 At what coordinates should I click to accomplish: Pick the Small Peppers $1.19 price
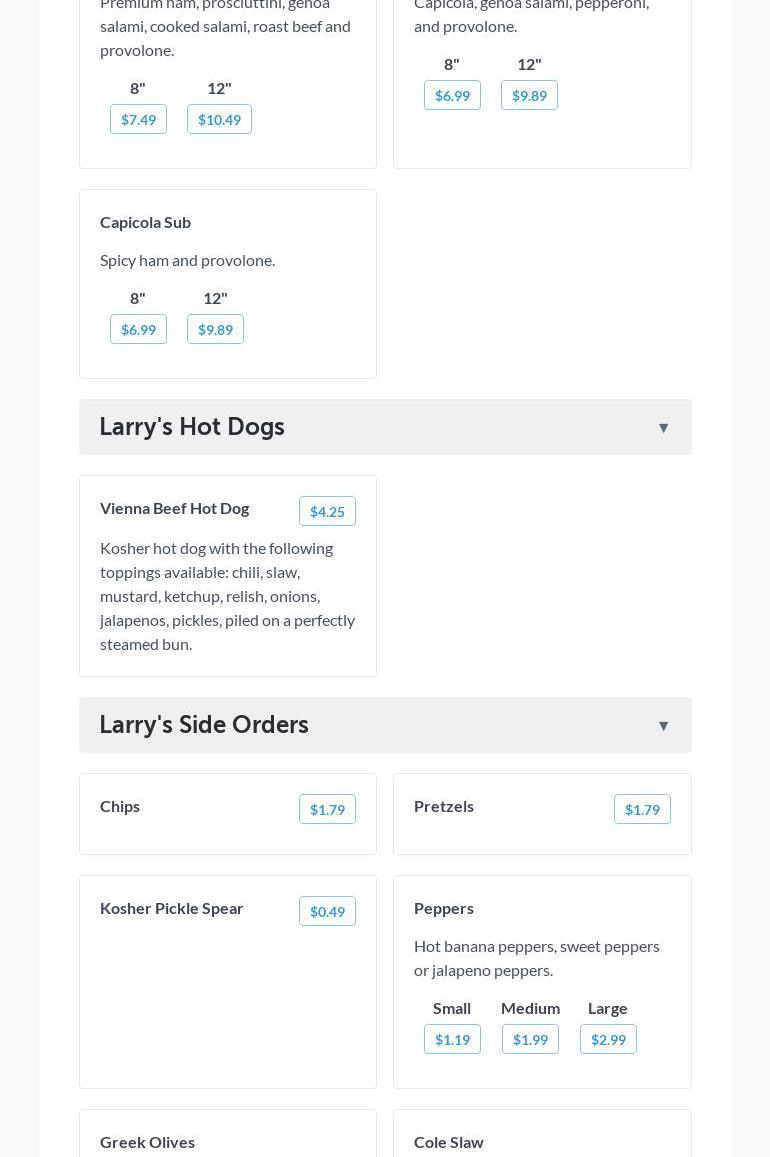pyautogui.click(x=452, y=1039)
